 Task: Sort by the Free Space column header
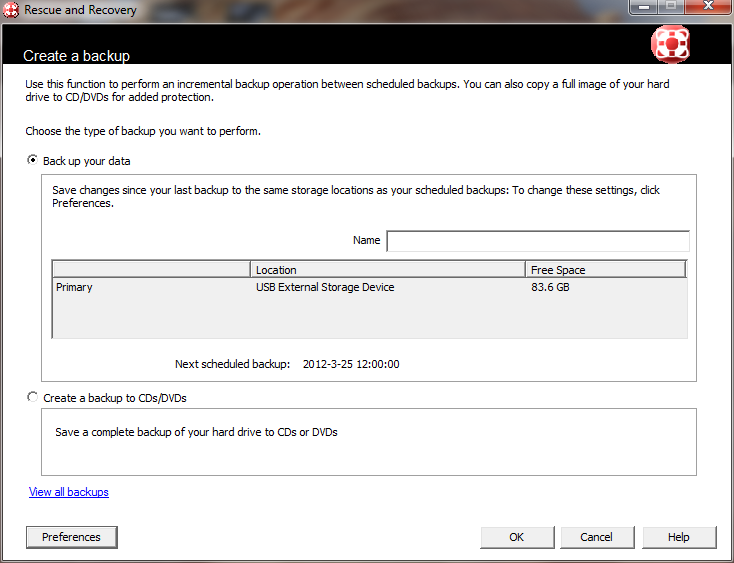pos(605,269)
